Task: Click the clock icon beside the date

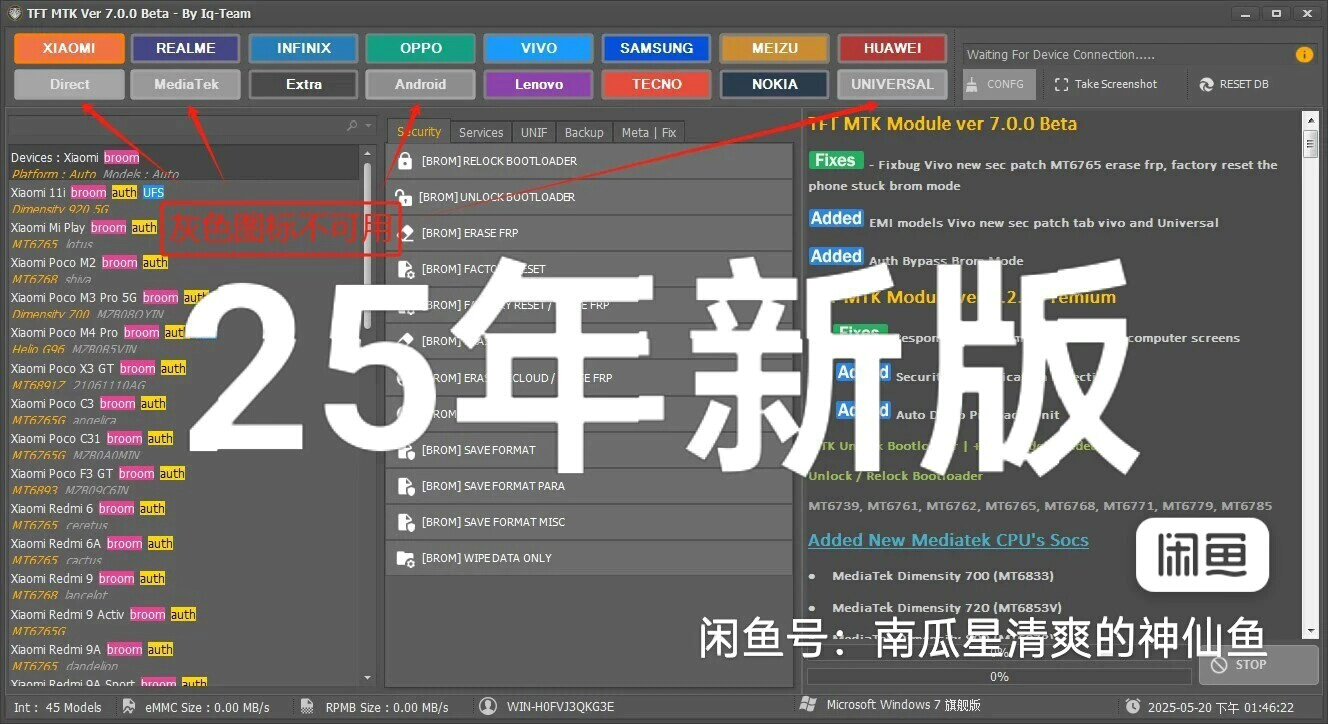Action: [1132, 706]
